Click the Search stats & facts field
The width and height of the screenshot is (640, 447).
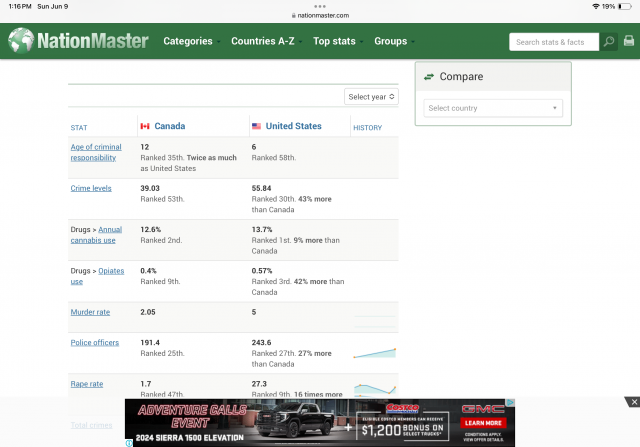553,42
